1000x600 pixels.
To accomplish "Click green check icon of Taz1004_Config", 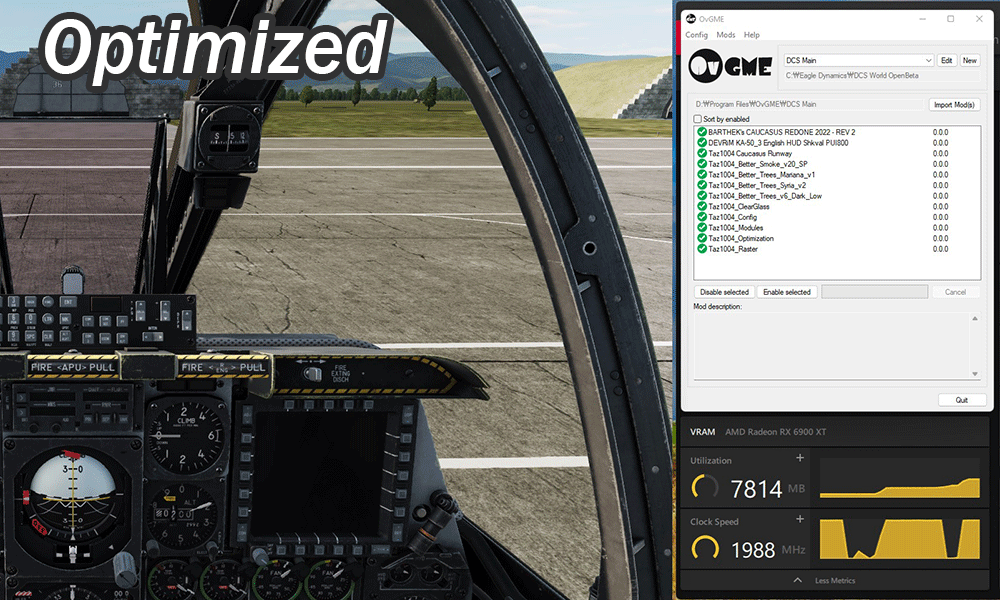I will (x=702, y=217).
